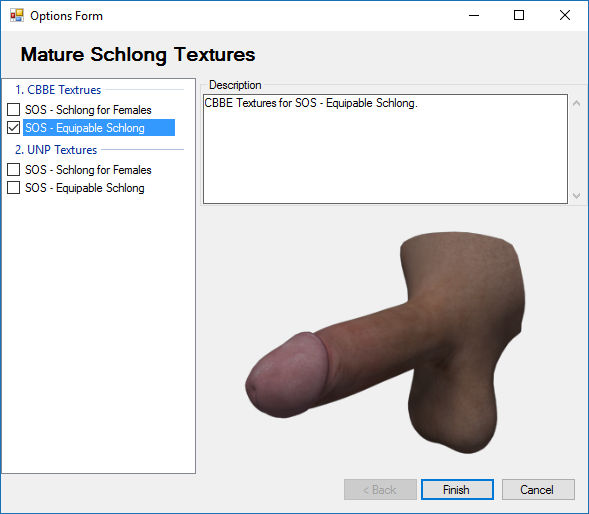Select UNP SOS - Equipable Schlong label
Image resolution: width=589 pixels, height=514 pixels.
click(x=85, y=187)
